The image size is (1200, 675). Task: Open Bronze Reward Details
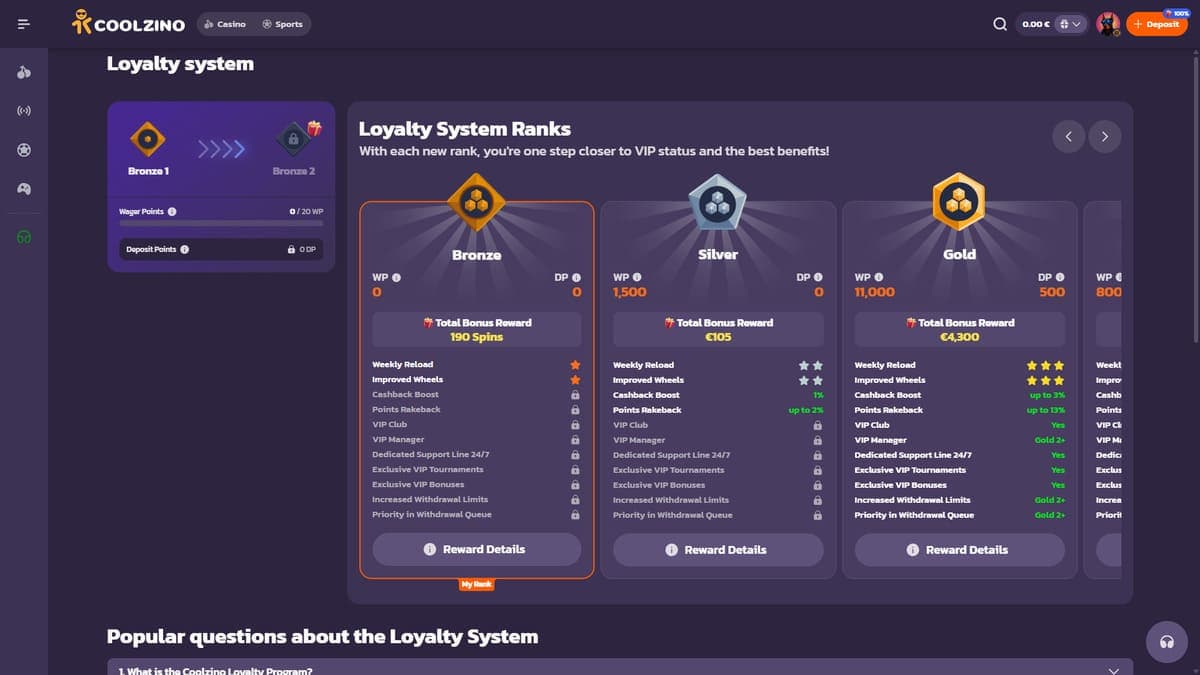coord(476,549)
